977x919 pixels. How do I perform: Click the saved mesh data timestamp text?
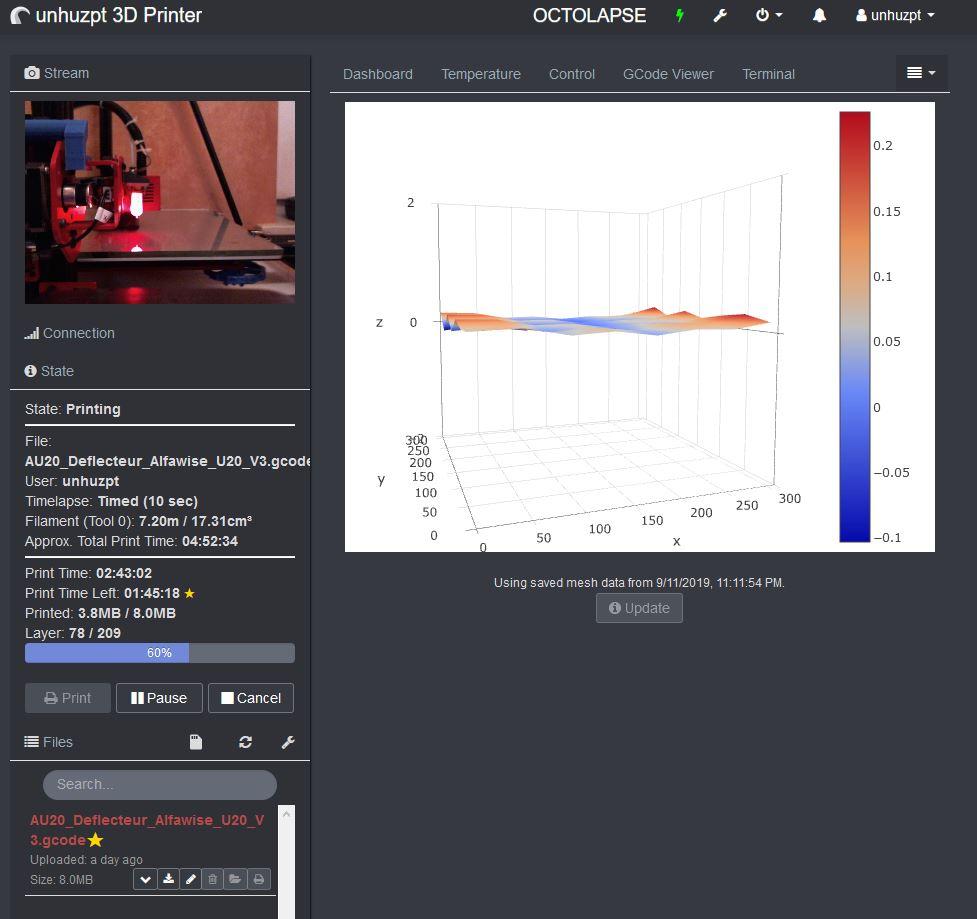(639, 583)
